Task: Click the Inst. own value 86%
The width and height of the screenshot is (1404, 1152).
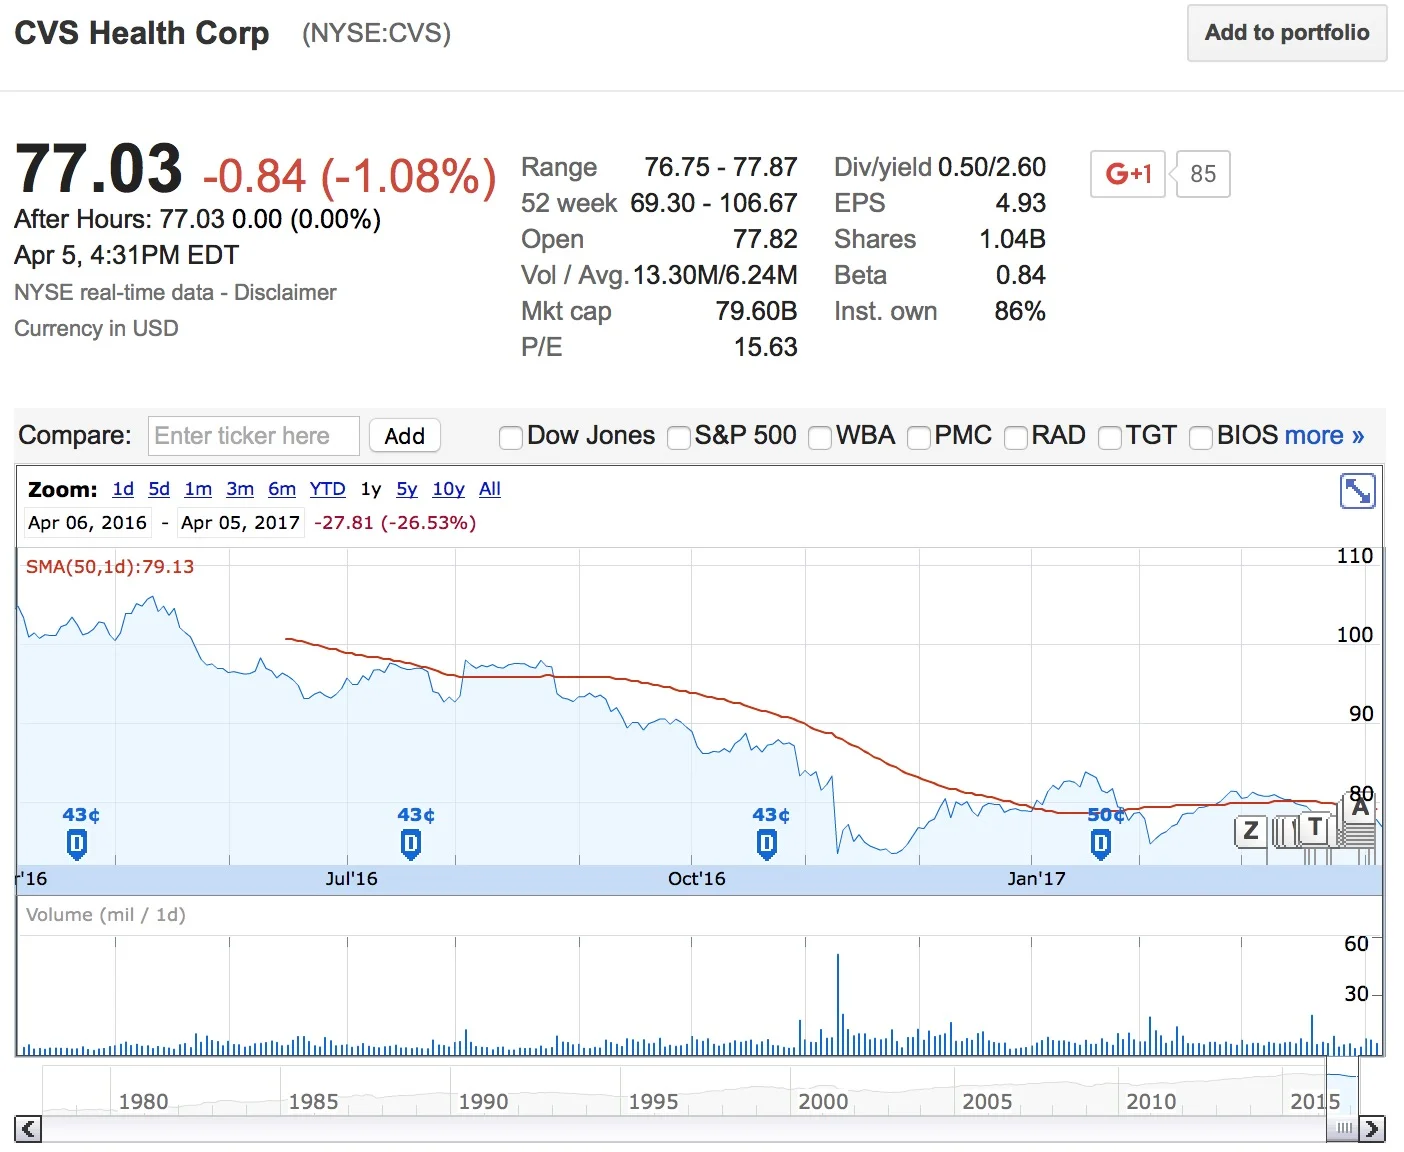Action: pyautogui.click(x=1020, y=311)
